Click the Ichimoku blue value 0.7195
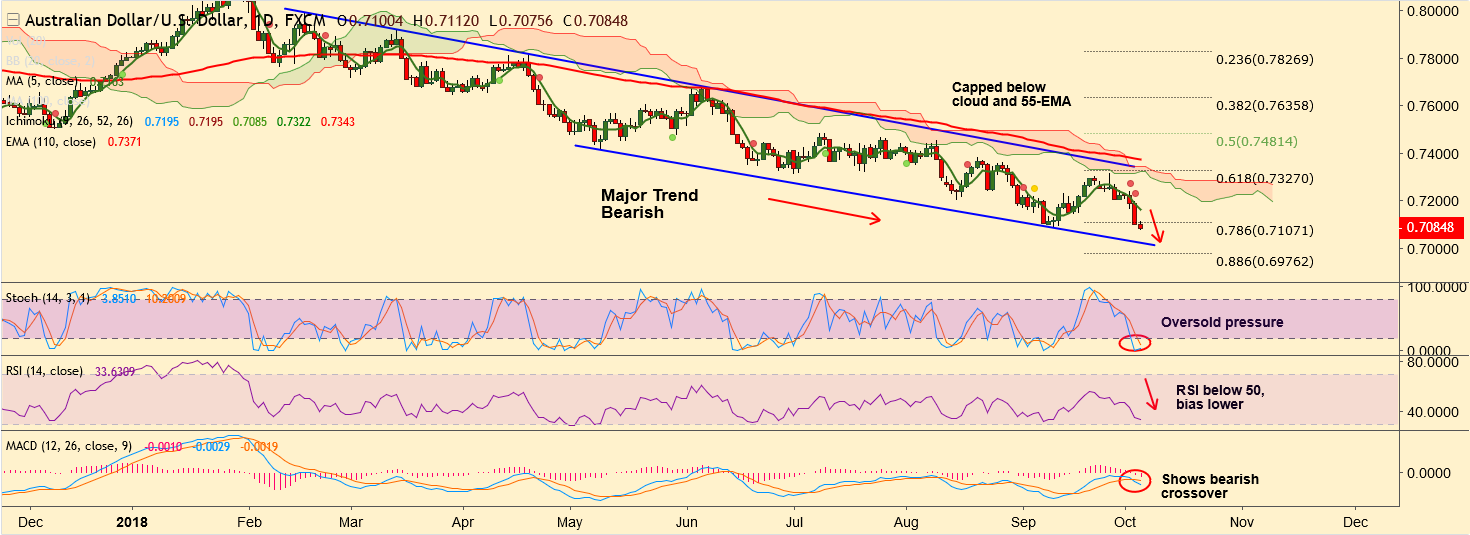The height and width of the screenshot is (535, 1470). 161,121
